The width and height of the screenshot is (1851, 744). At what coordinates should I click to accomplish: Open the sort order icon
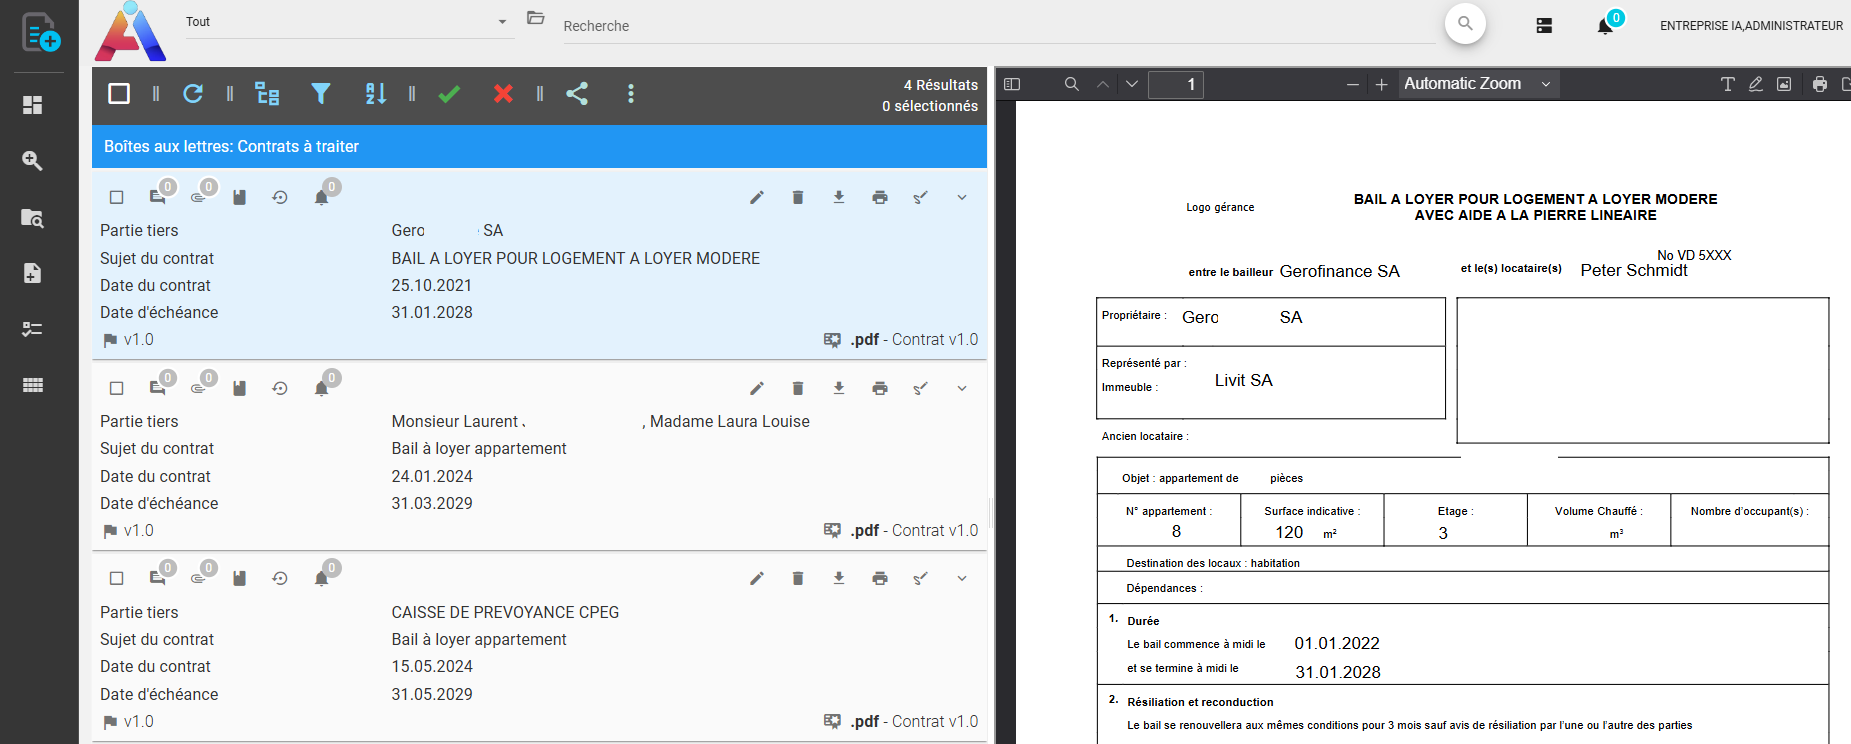click(376, 94)
